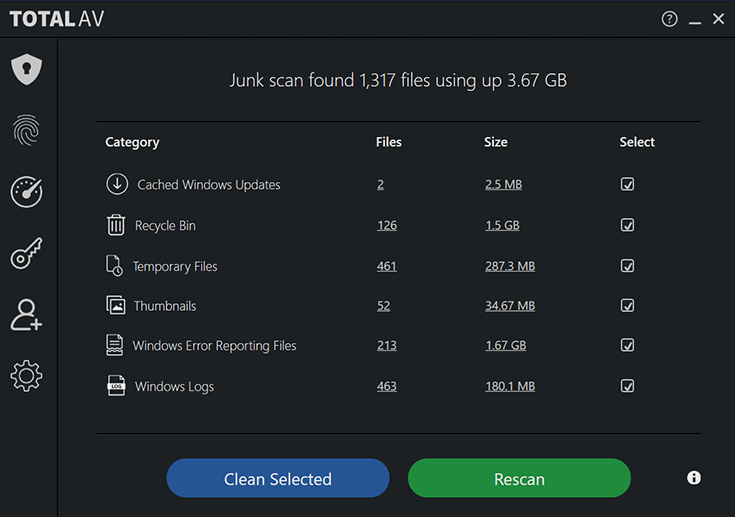Click the green Rescan button

coord(519,478)
